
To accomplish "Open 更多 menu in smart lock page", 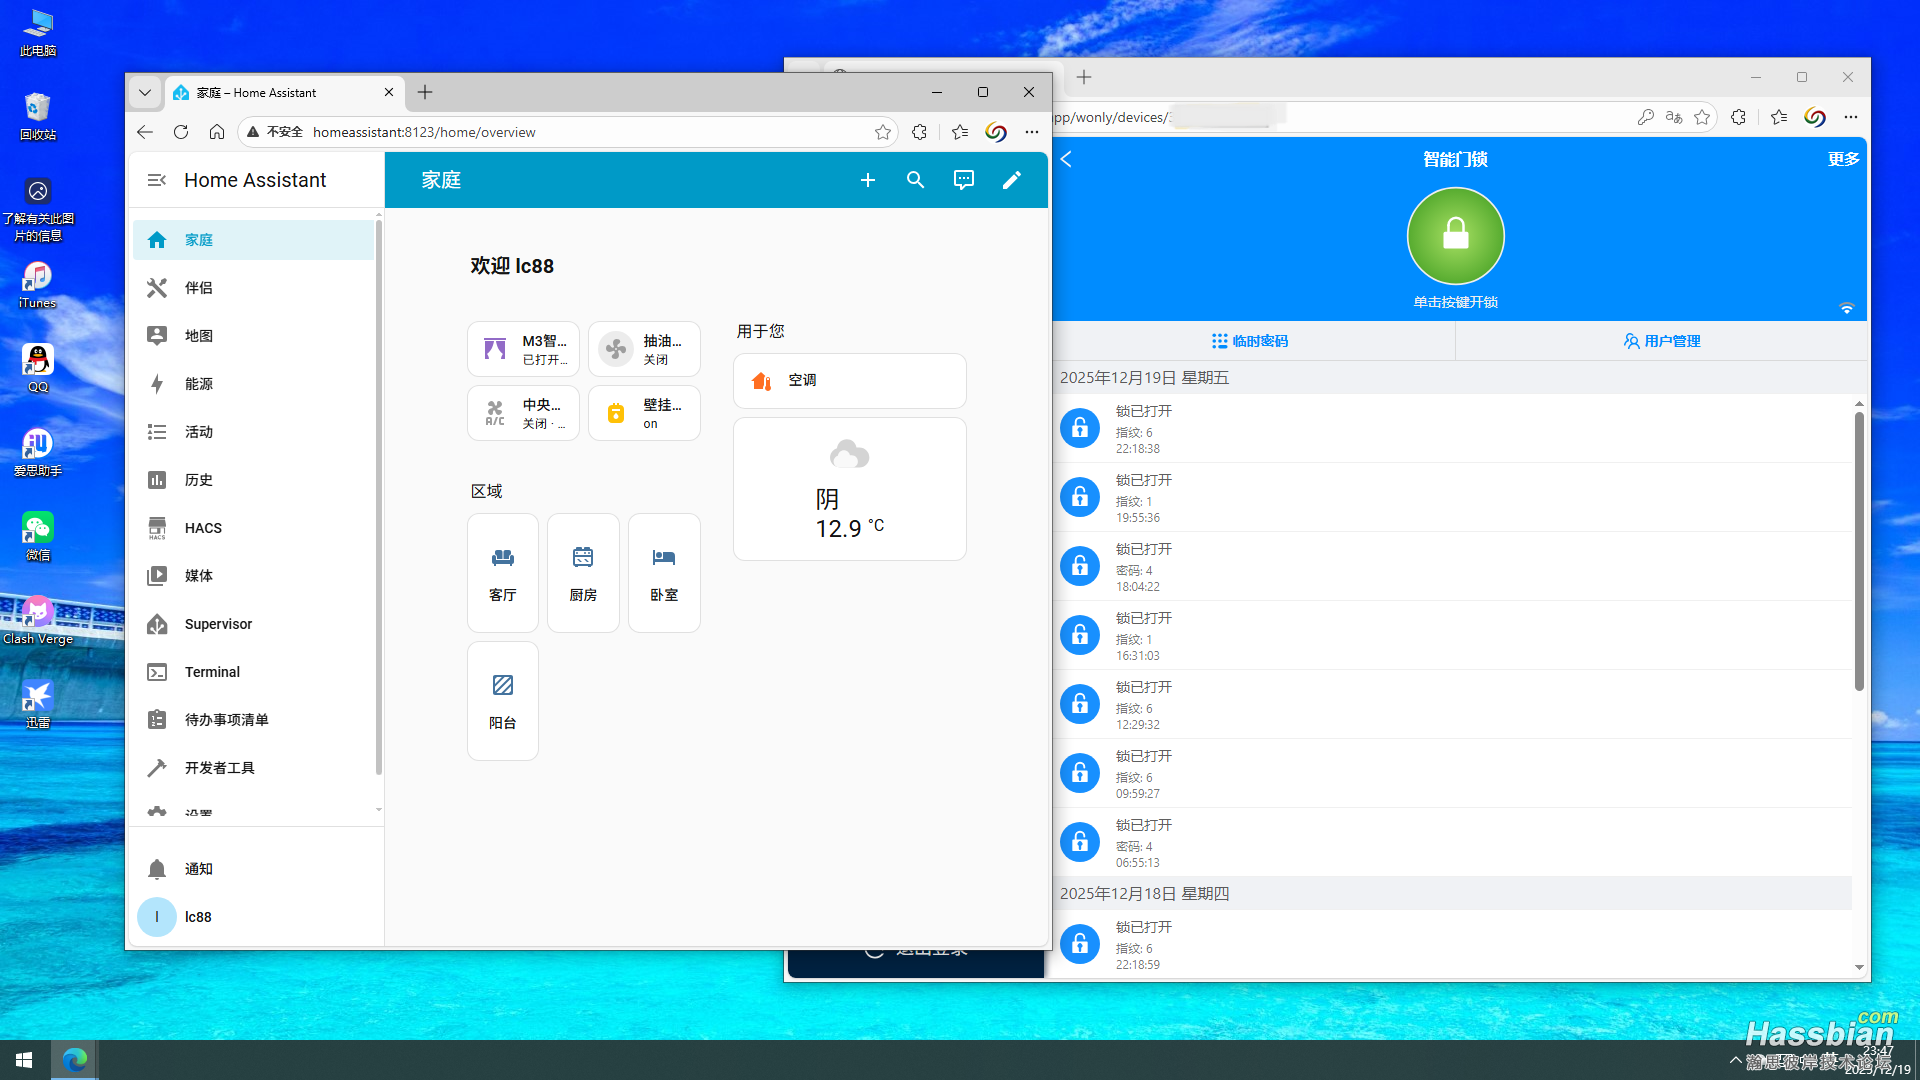I will (x=1843, y=159).
